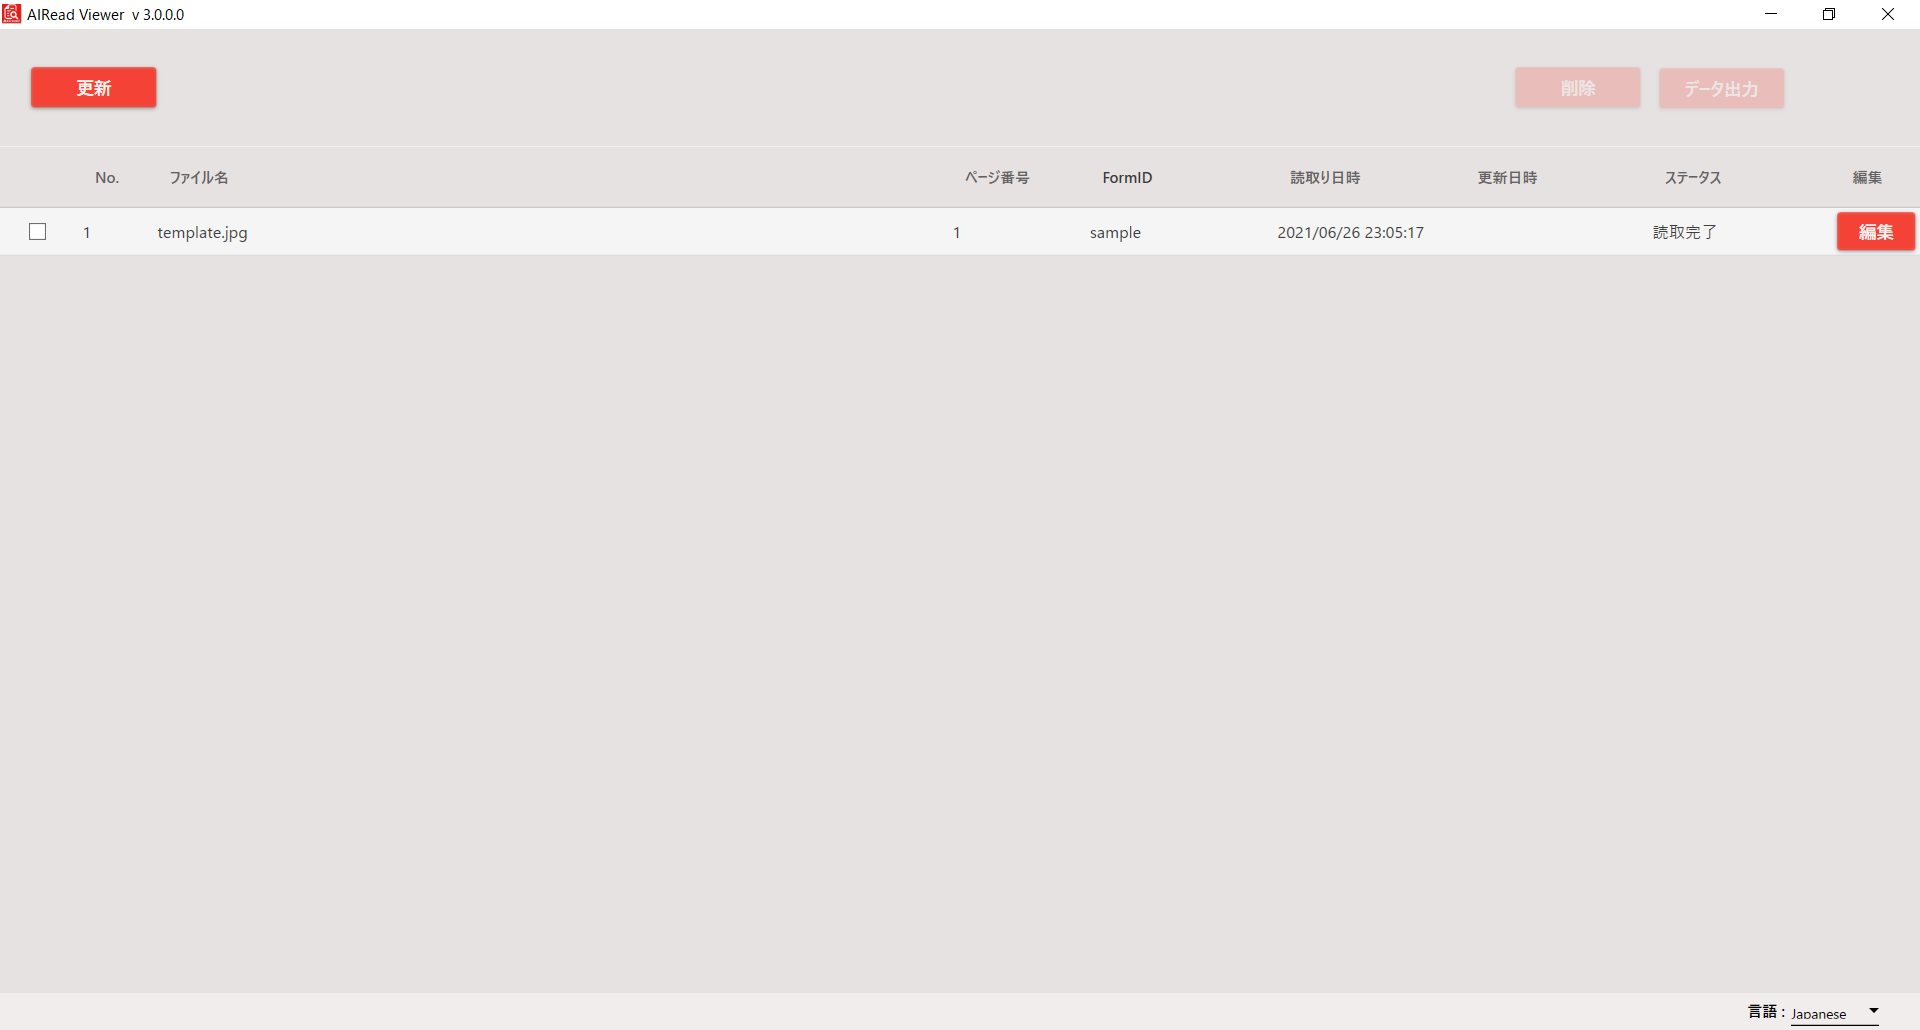This screenshot has width=1920, height=1030.
Task: Click the 削除 (Delete) button
Action: click(1577, 87)
